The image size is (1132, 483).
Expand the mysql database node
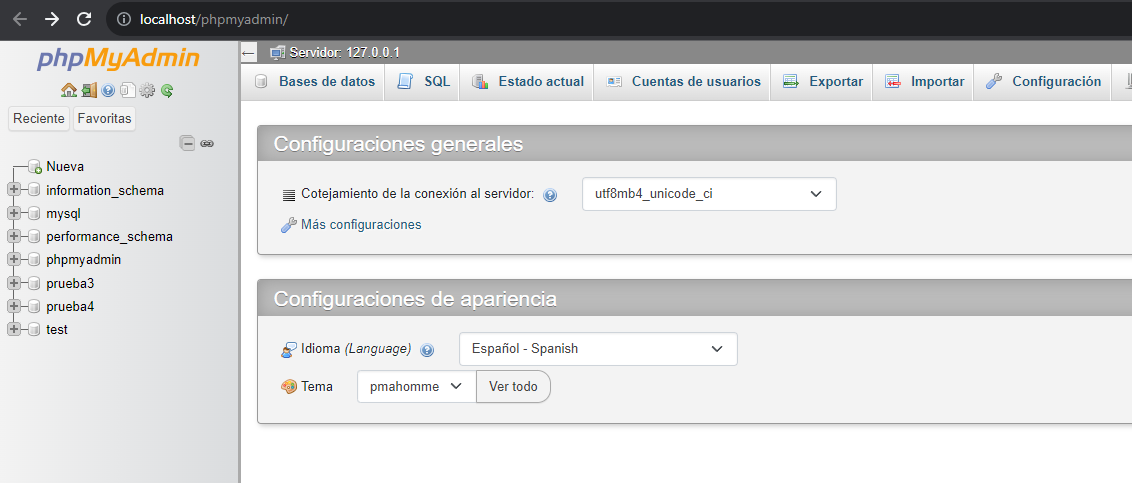[13, 214]
